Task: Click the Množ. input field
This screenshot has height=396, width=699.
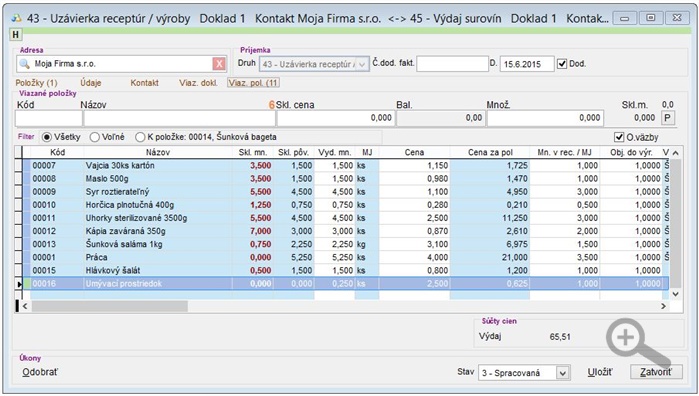Action: coord(545,118)
